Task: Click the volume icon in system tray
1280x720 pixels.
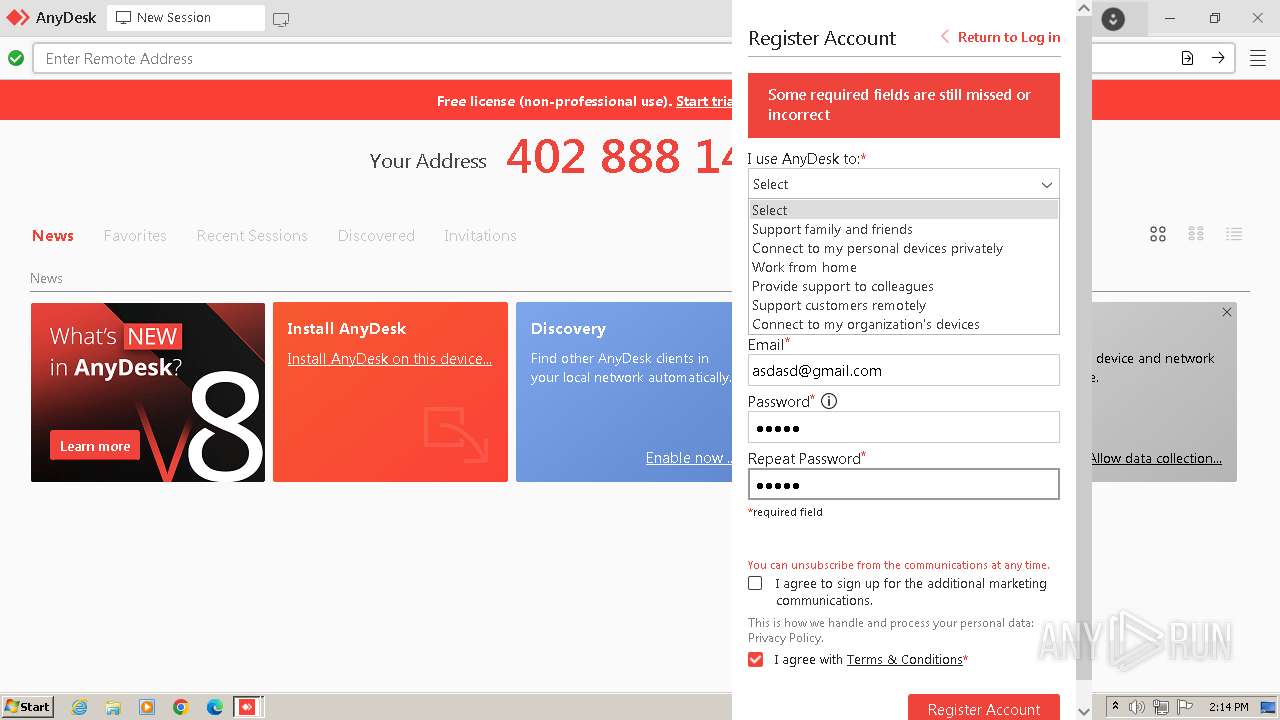Action: [1137, 707]
